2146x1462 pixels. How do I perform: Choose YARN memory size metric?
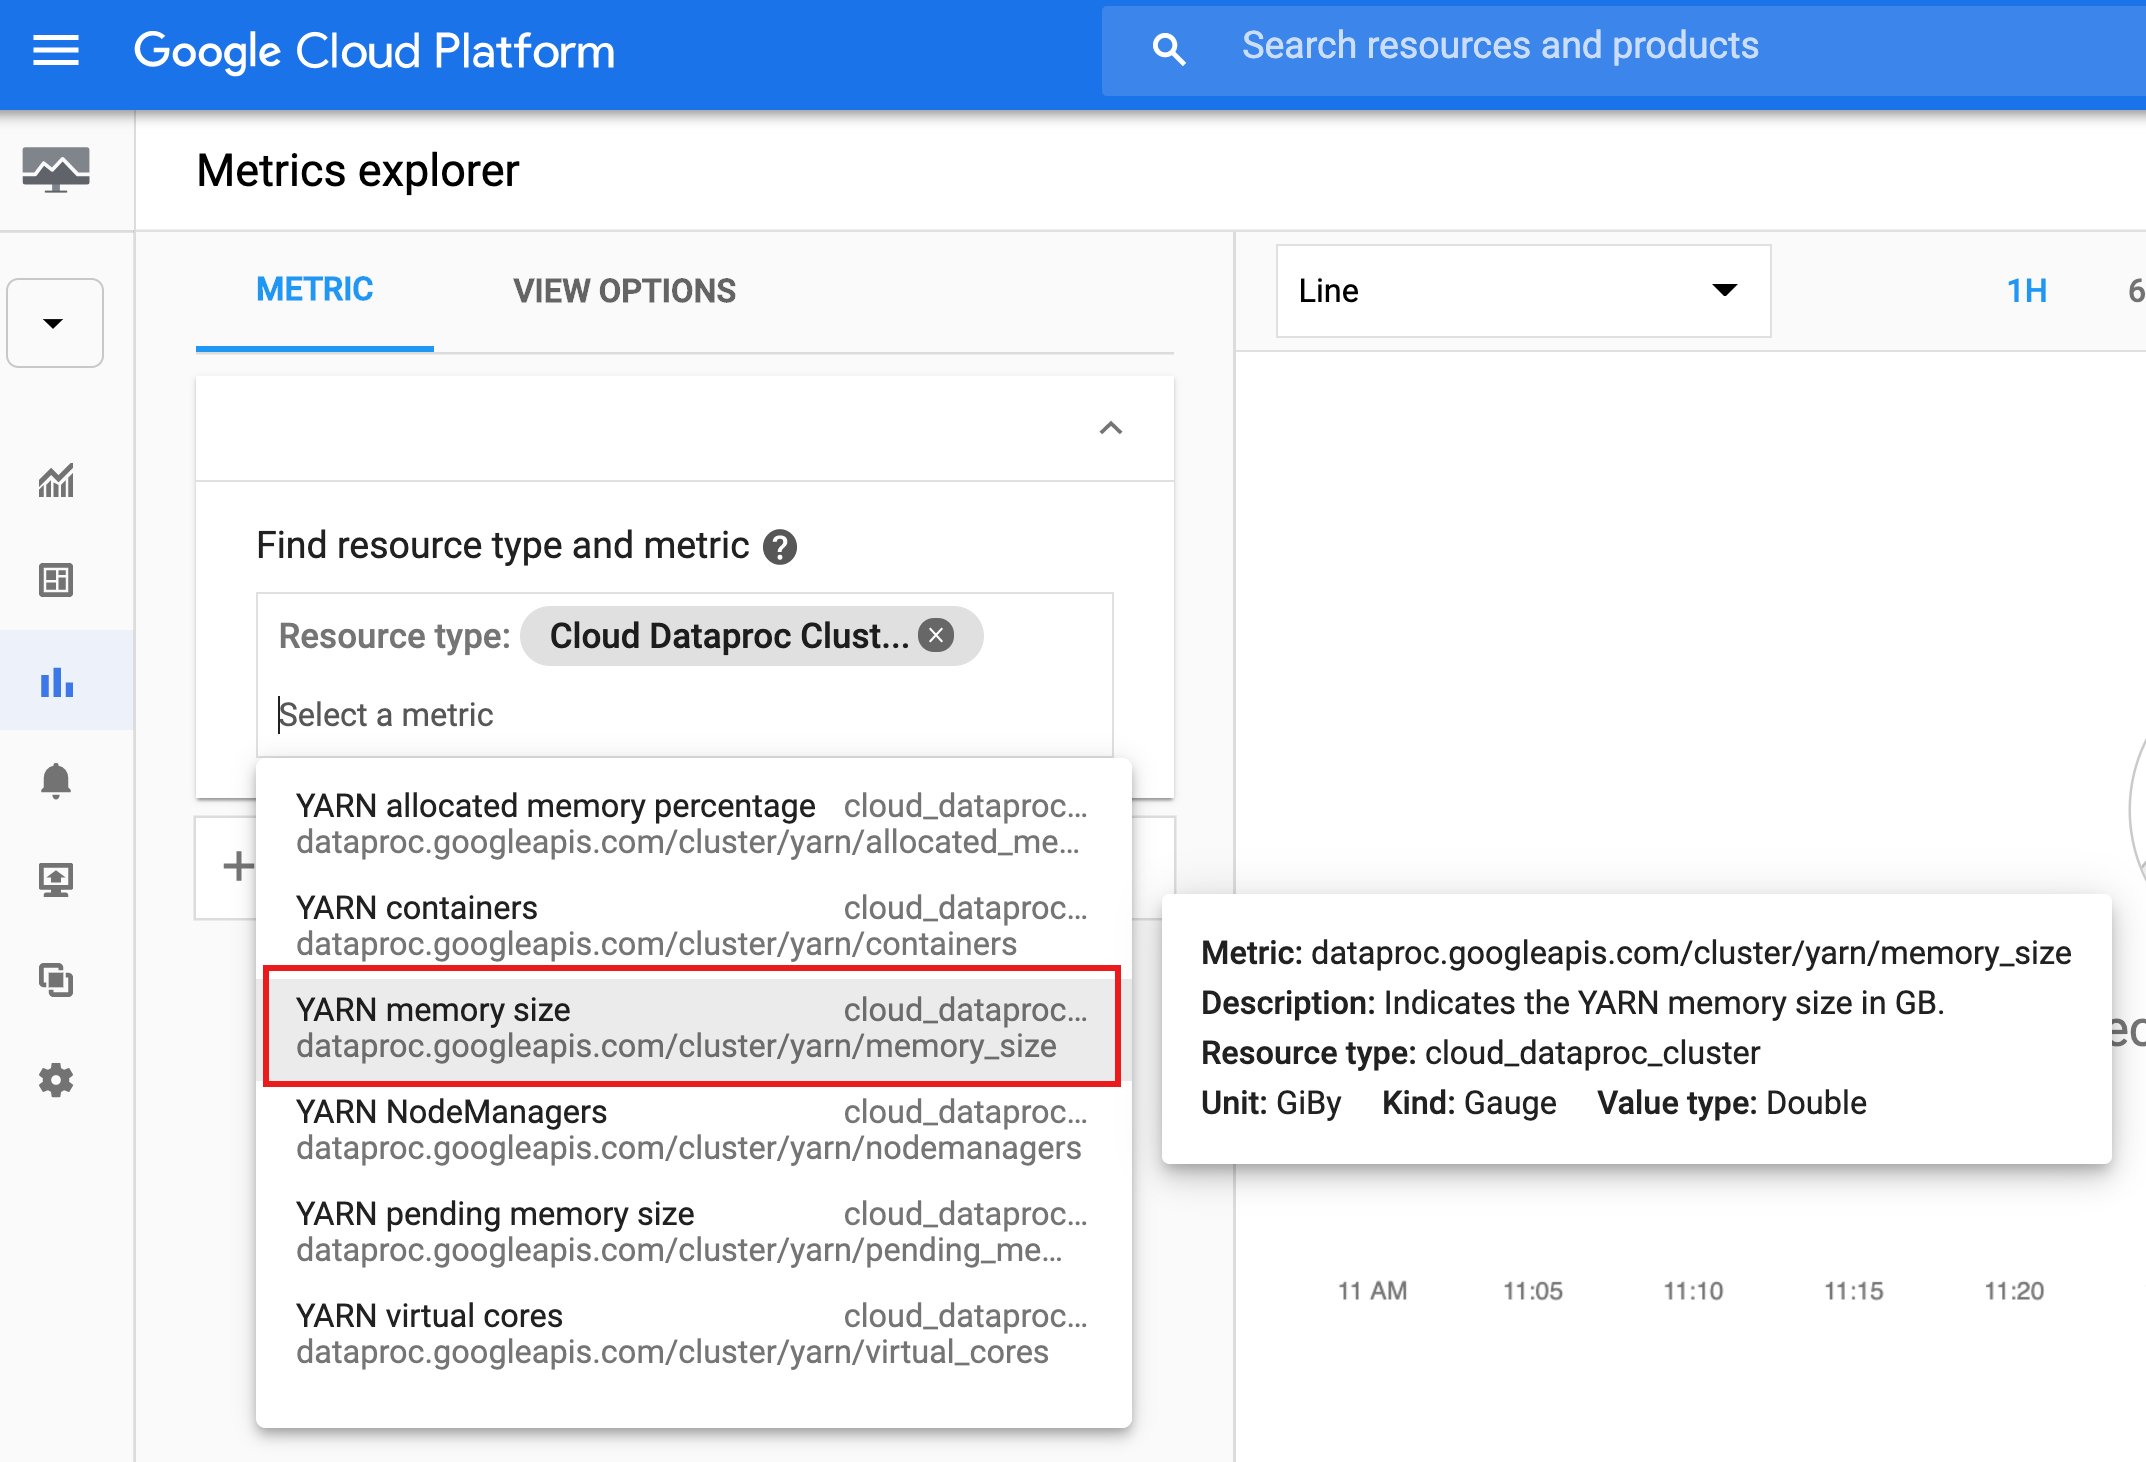[x=692, y=1027]
